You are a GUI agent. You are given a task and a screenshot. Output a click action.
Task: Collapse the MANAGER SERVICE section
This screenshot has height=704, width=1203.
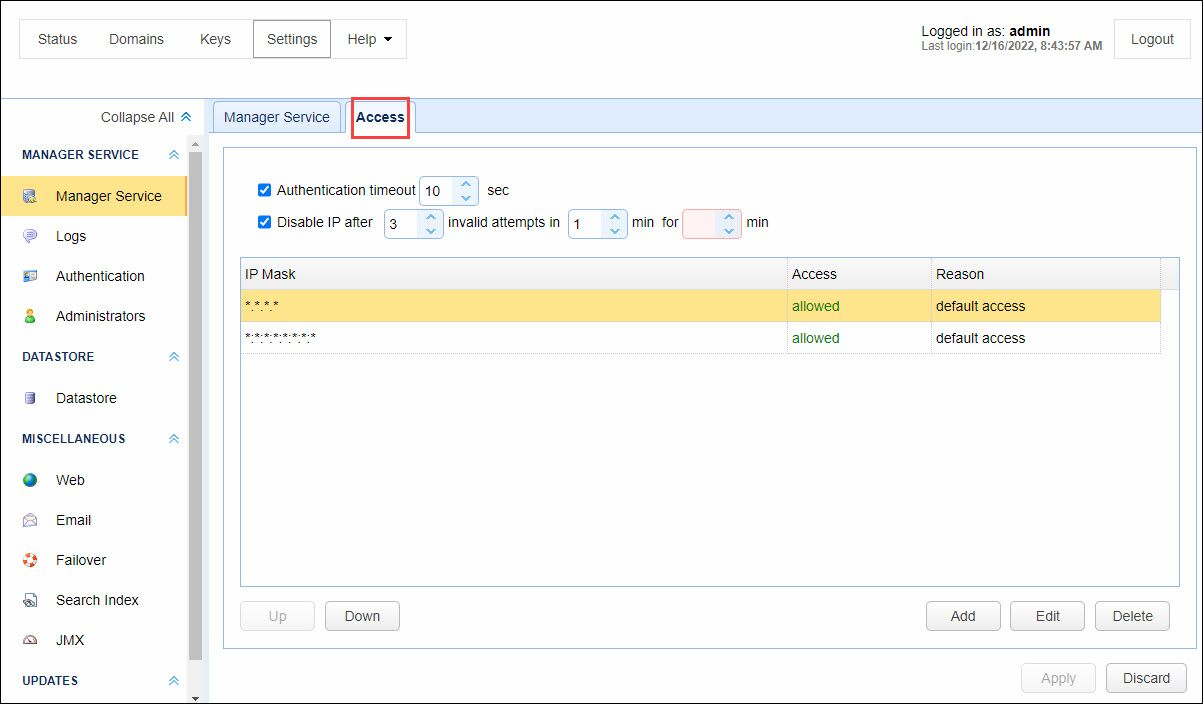[x=174, y=155]
